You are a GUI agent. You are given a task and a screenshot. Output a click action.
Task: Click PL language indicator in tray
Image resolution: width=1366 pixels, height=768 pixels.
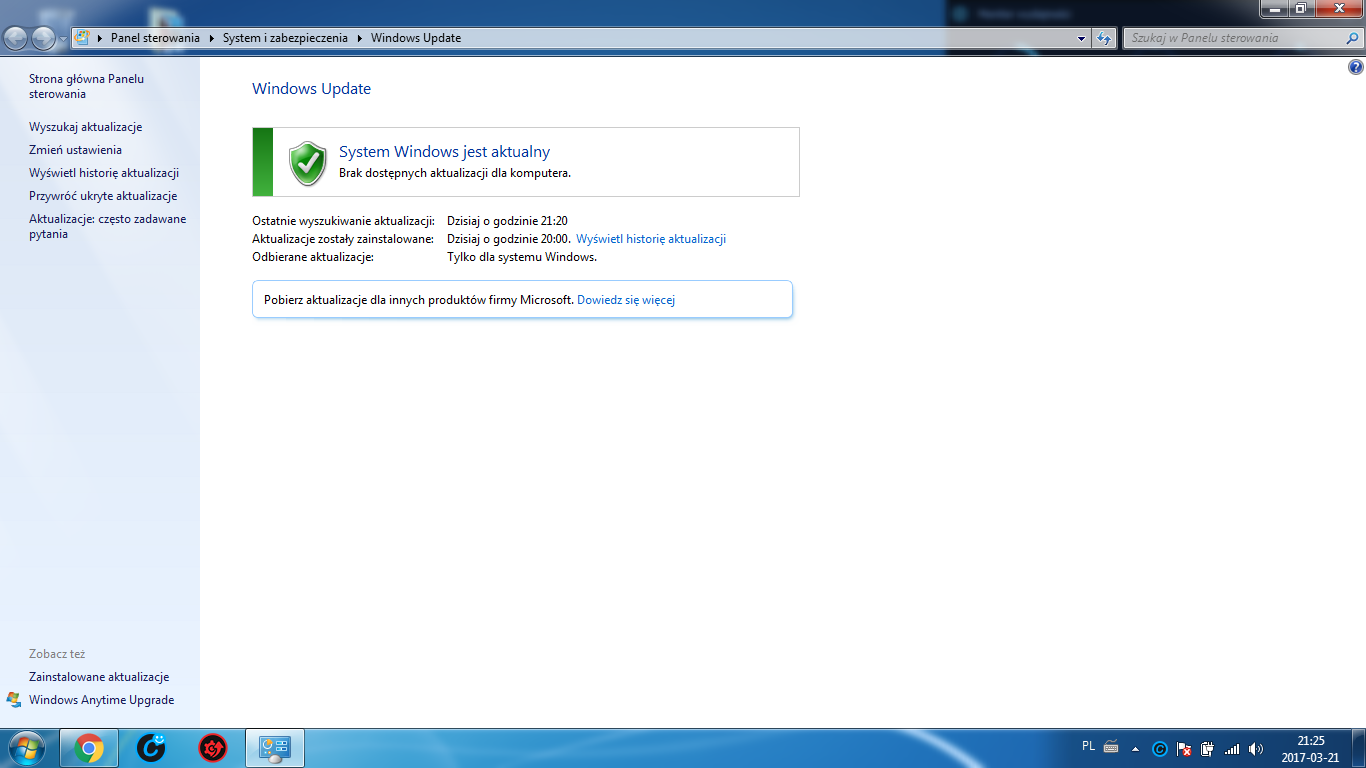[x=1088, y=746]
